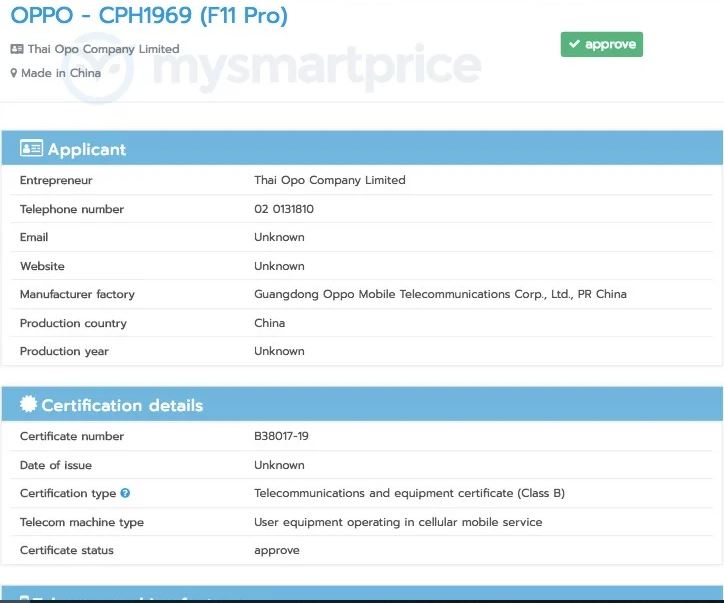Click the Unknown value for Date of issue
The image size is (724, 603).
(279, 465)
